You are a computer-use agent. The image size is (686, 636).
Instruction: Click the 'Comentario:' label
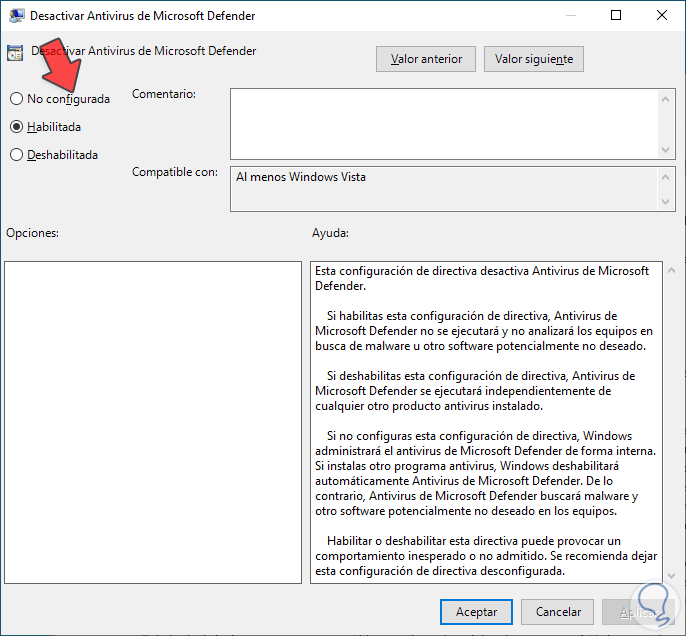[164, 94]
